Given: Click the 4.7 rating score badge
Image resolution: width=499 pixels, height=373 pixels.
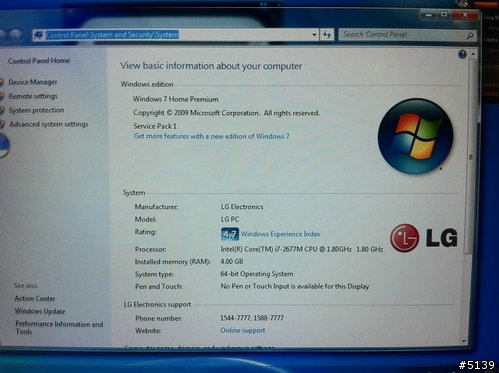Looking at the screenshot, I should click(x=230, y=234).
